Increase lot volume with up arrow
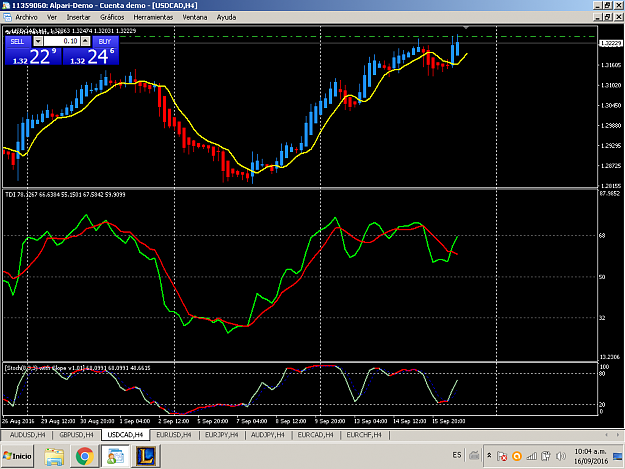Viewport: 625px width, 469px height. [x=86, y=41]
